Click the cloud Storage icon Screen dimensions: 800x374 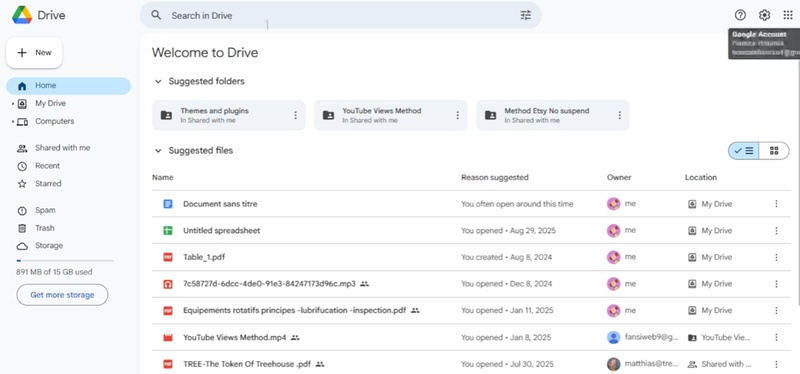[x=22, y=246]
